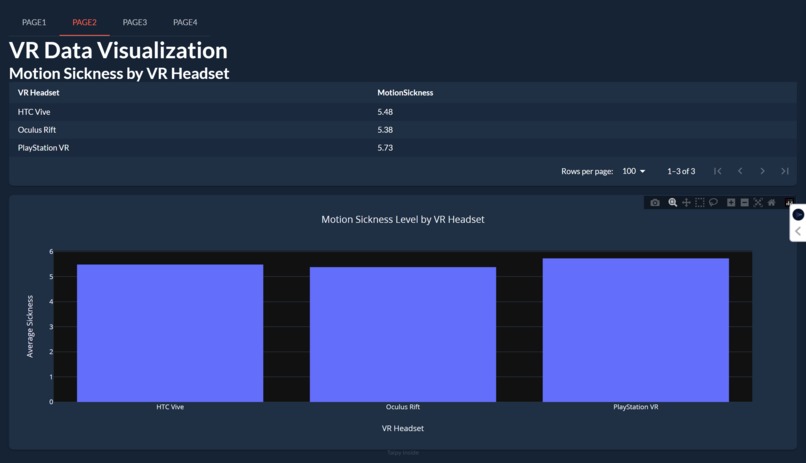Open the Rows per page dropdown
806x463 pixels.
pyautogui.click(x=633, y=171)
